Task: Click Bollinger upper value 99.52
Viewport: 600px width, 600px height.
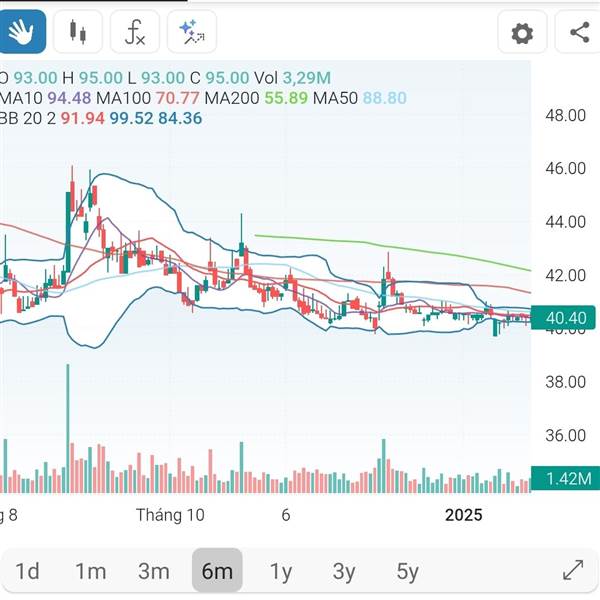Action: pyautogui.click(x=131, y=118)
